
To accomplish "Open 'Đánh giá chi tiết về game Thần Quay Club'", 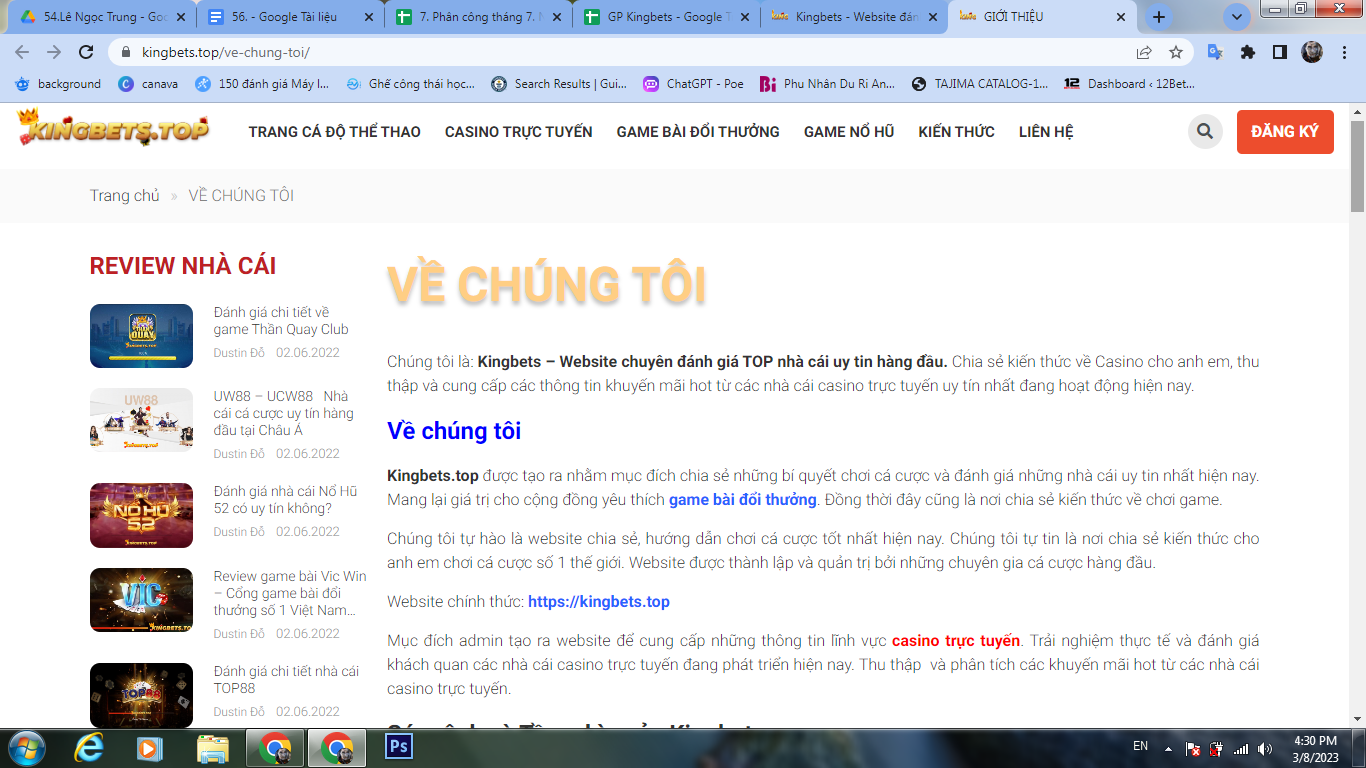I will tap(281, 321).
